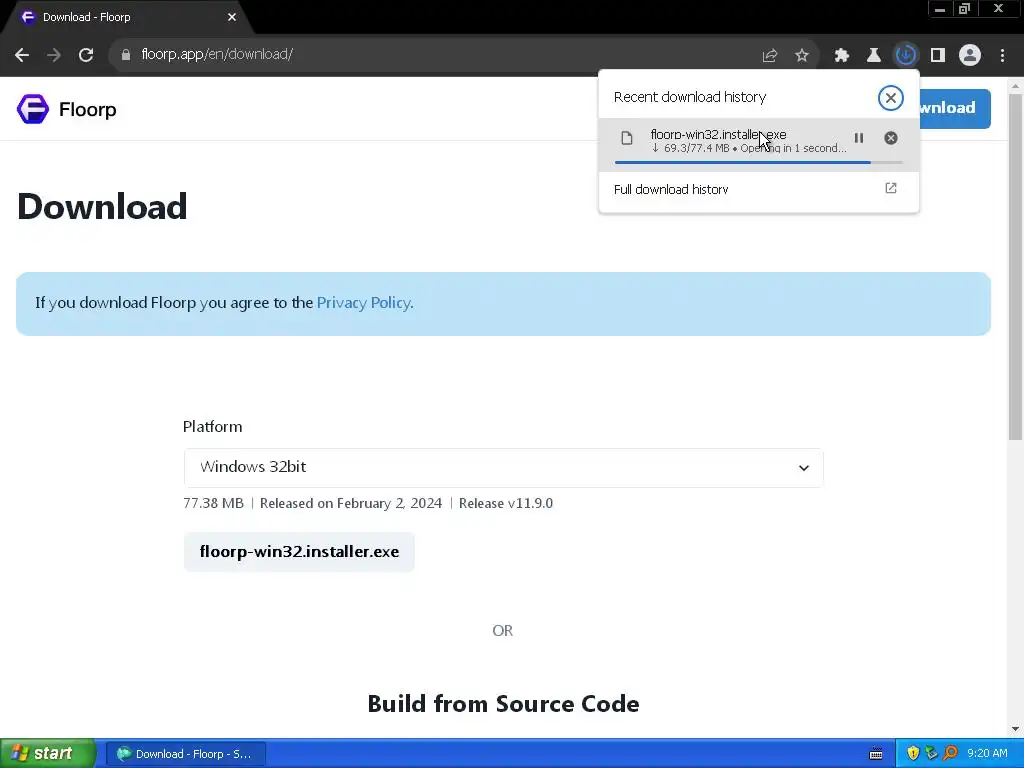
Task: Click the magnifier tray icon
Action: coord(950,754)
